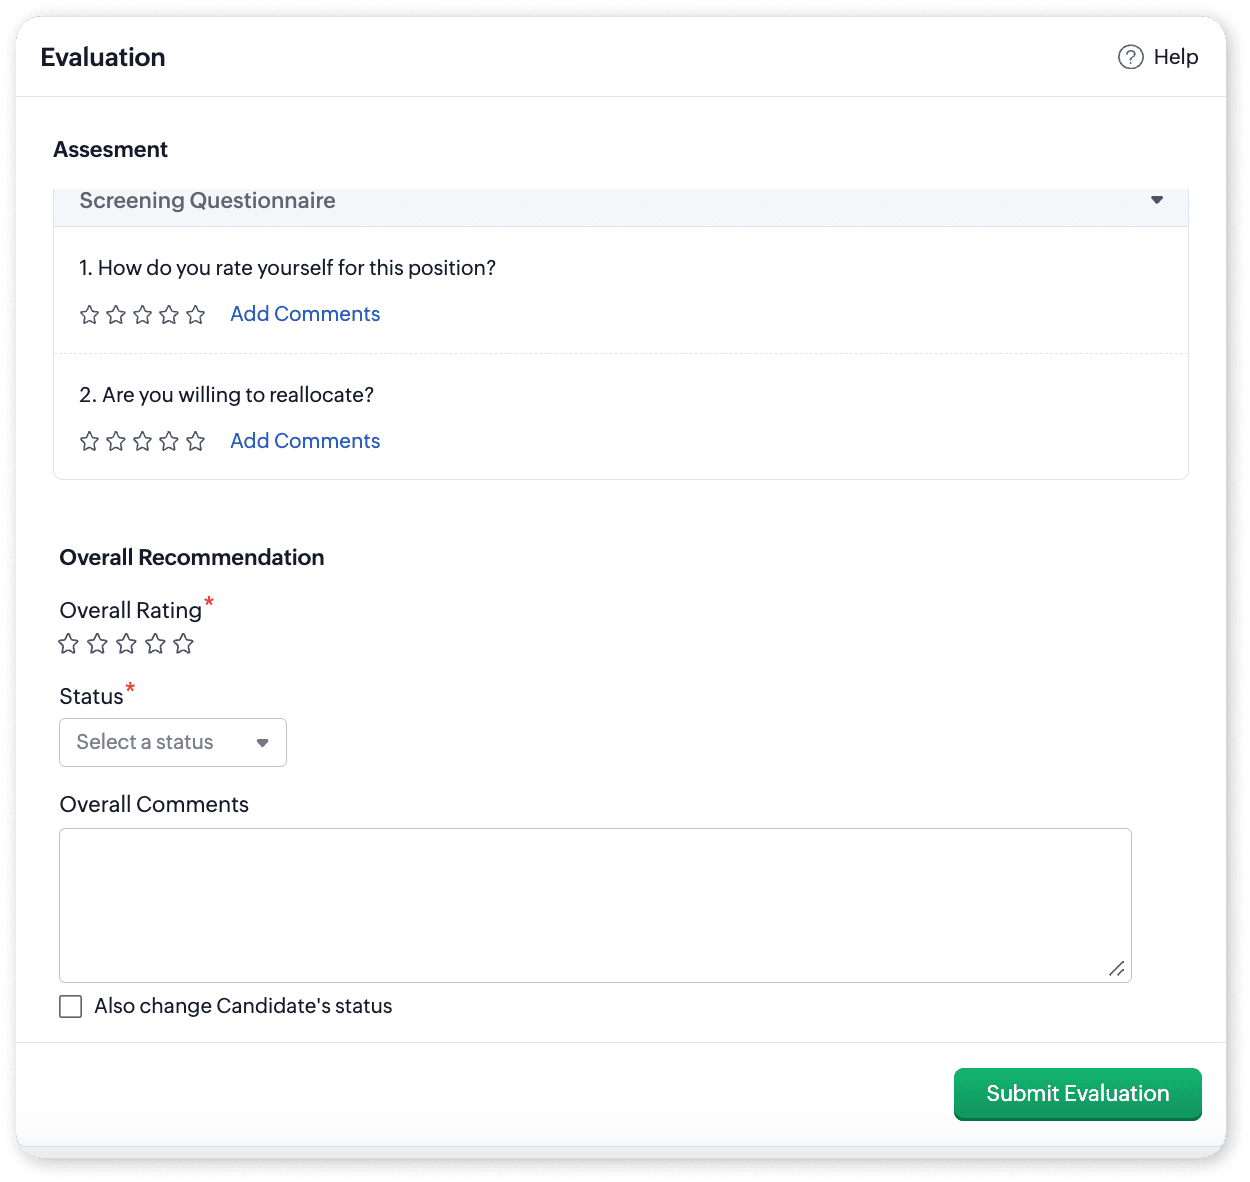Grab the Overall Comments resize handle
The height and width of the screenshot is (1182, 1250).
click(1117, 968)
